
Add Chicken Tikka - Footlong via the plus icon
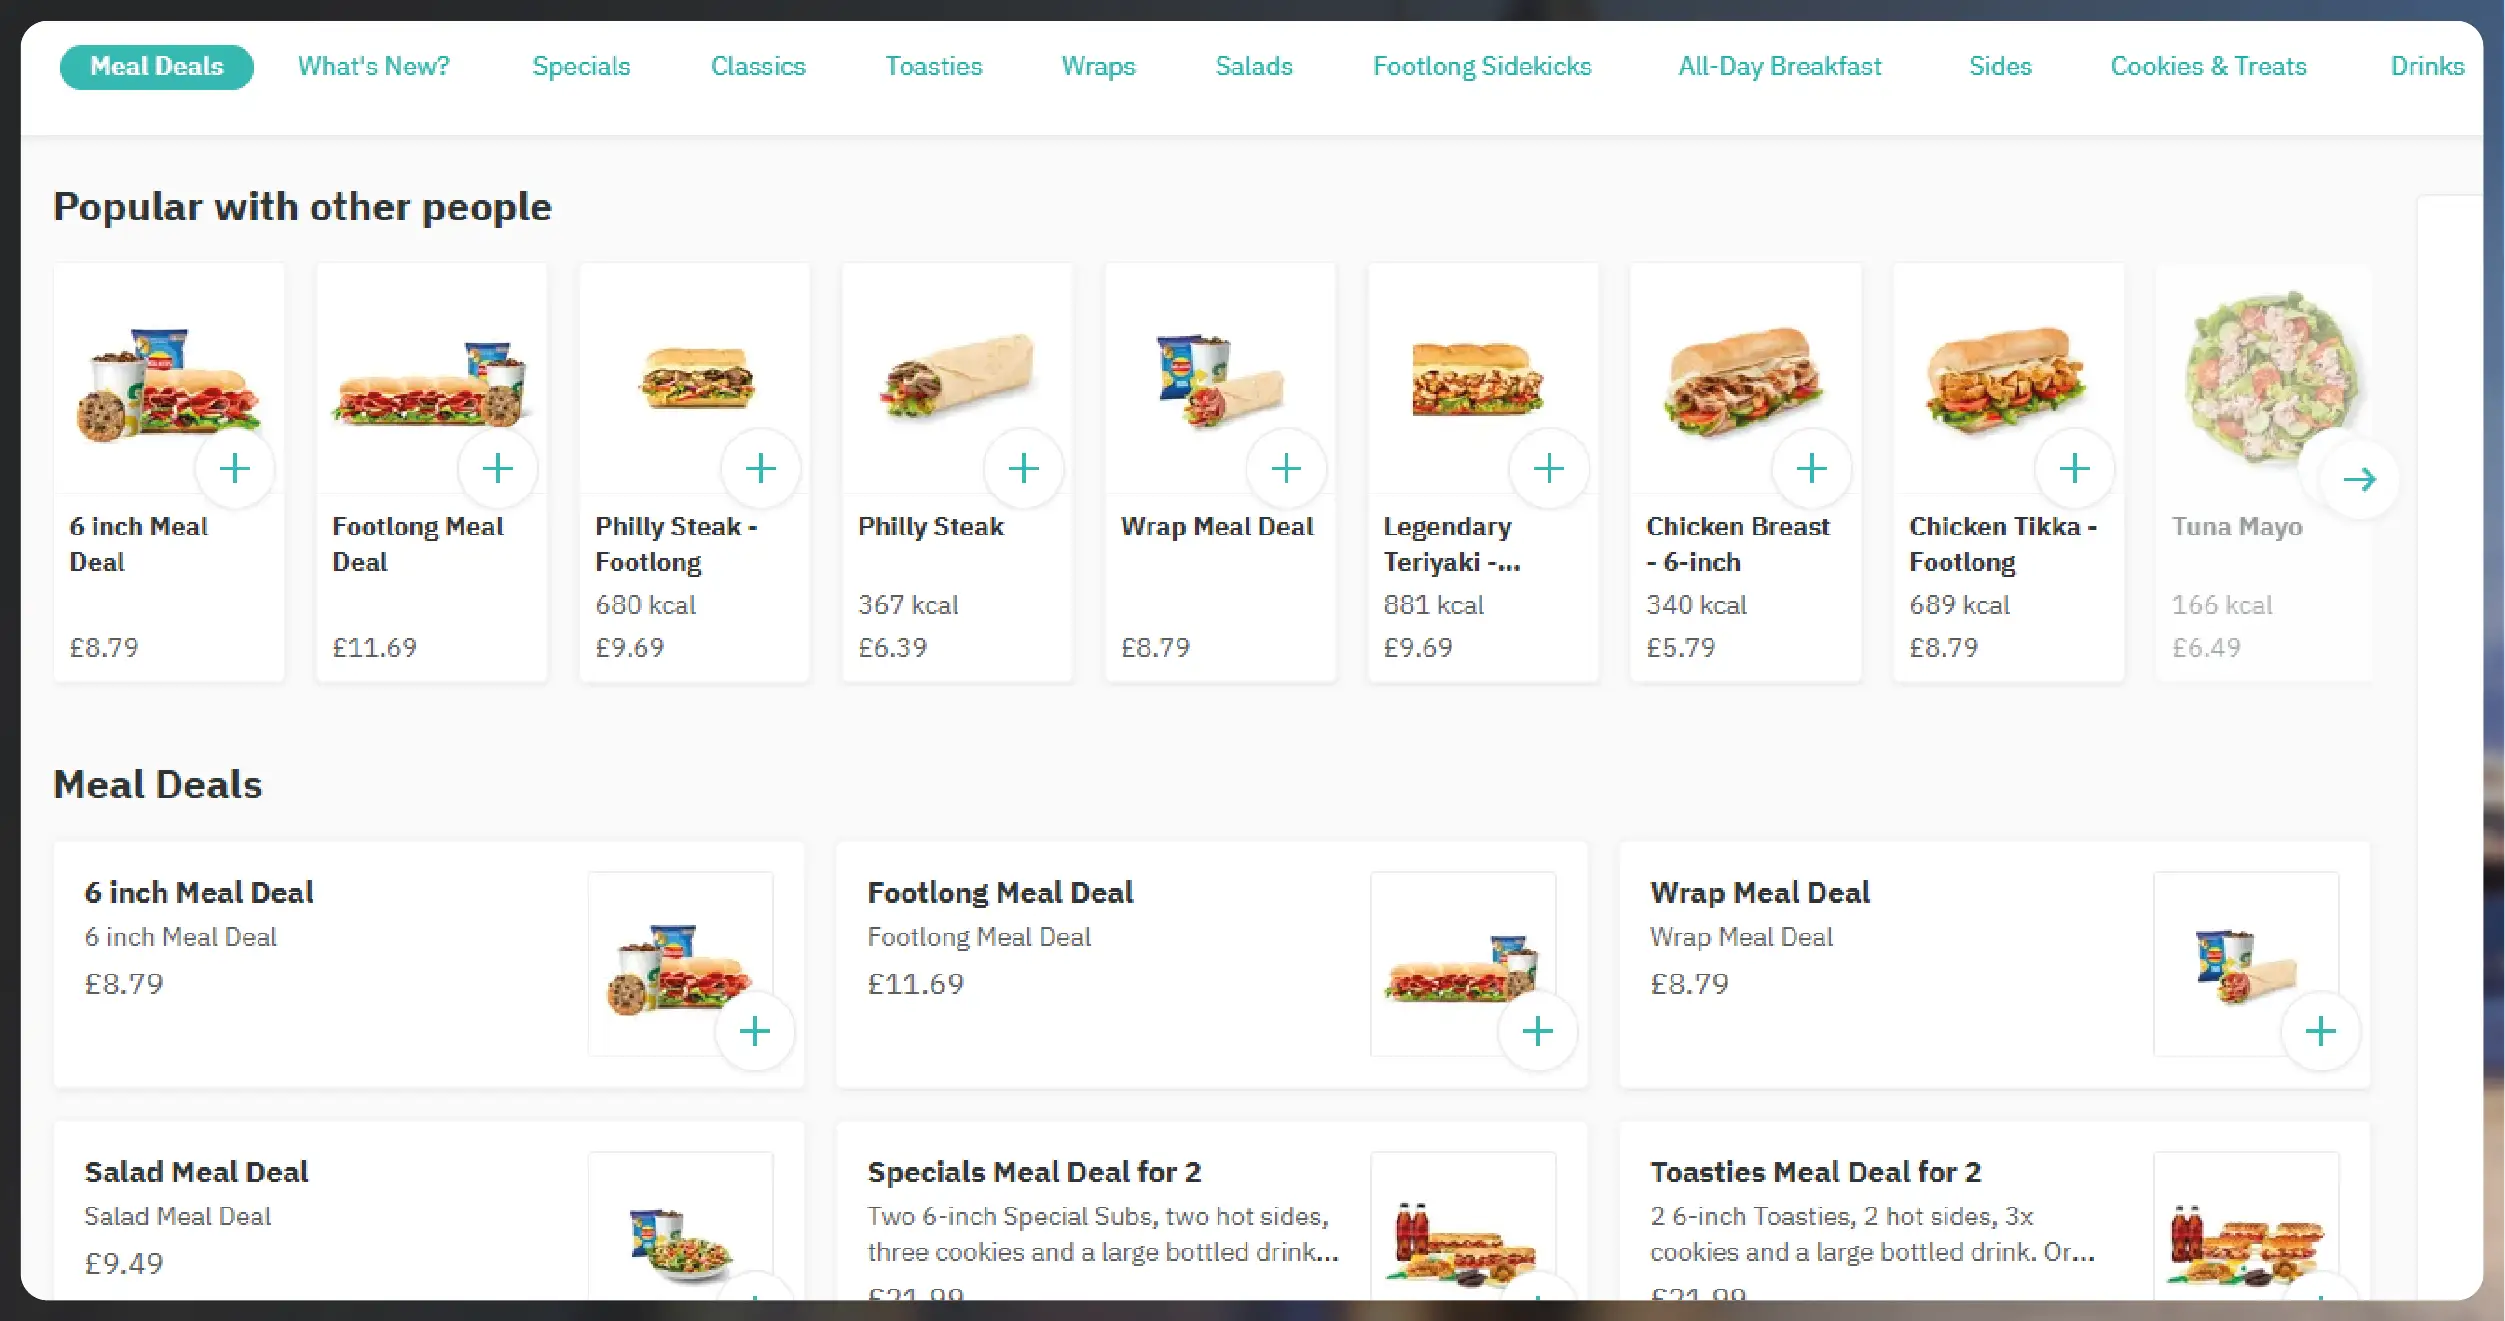tap(2074, 467)
